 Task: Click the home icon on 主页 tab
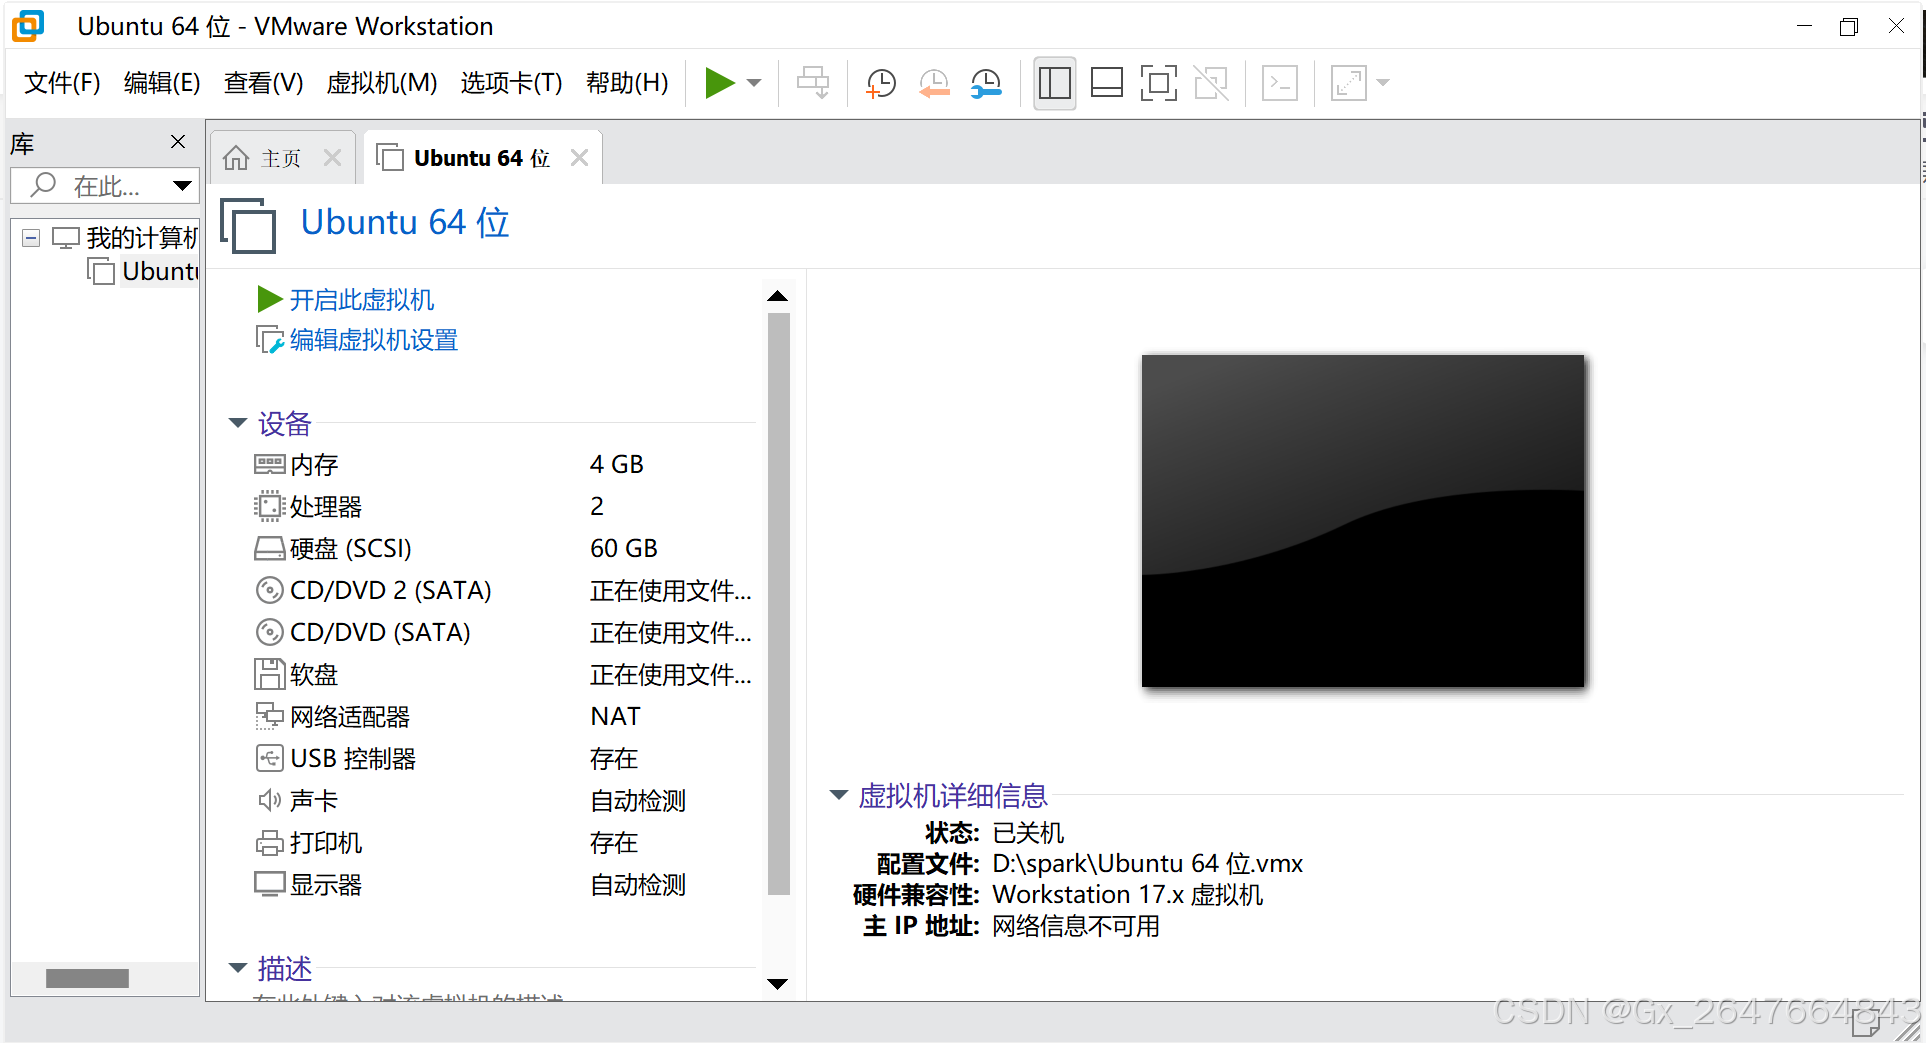236,158
